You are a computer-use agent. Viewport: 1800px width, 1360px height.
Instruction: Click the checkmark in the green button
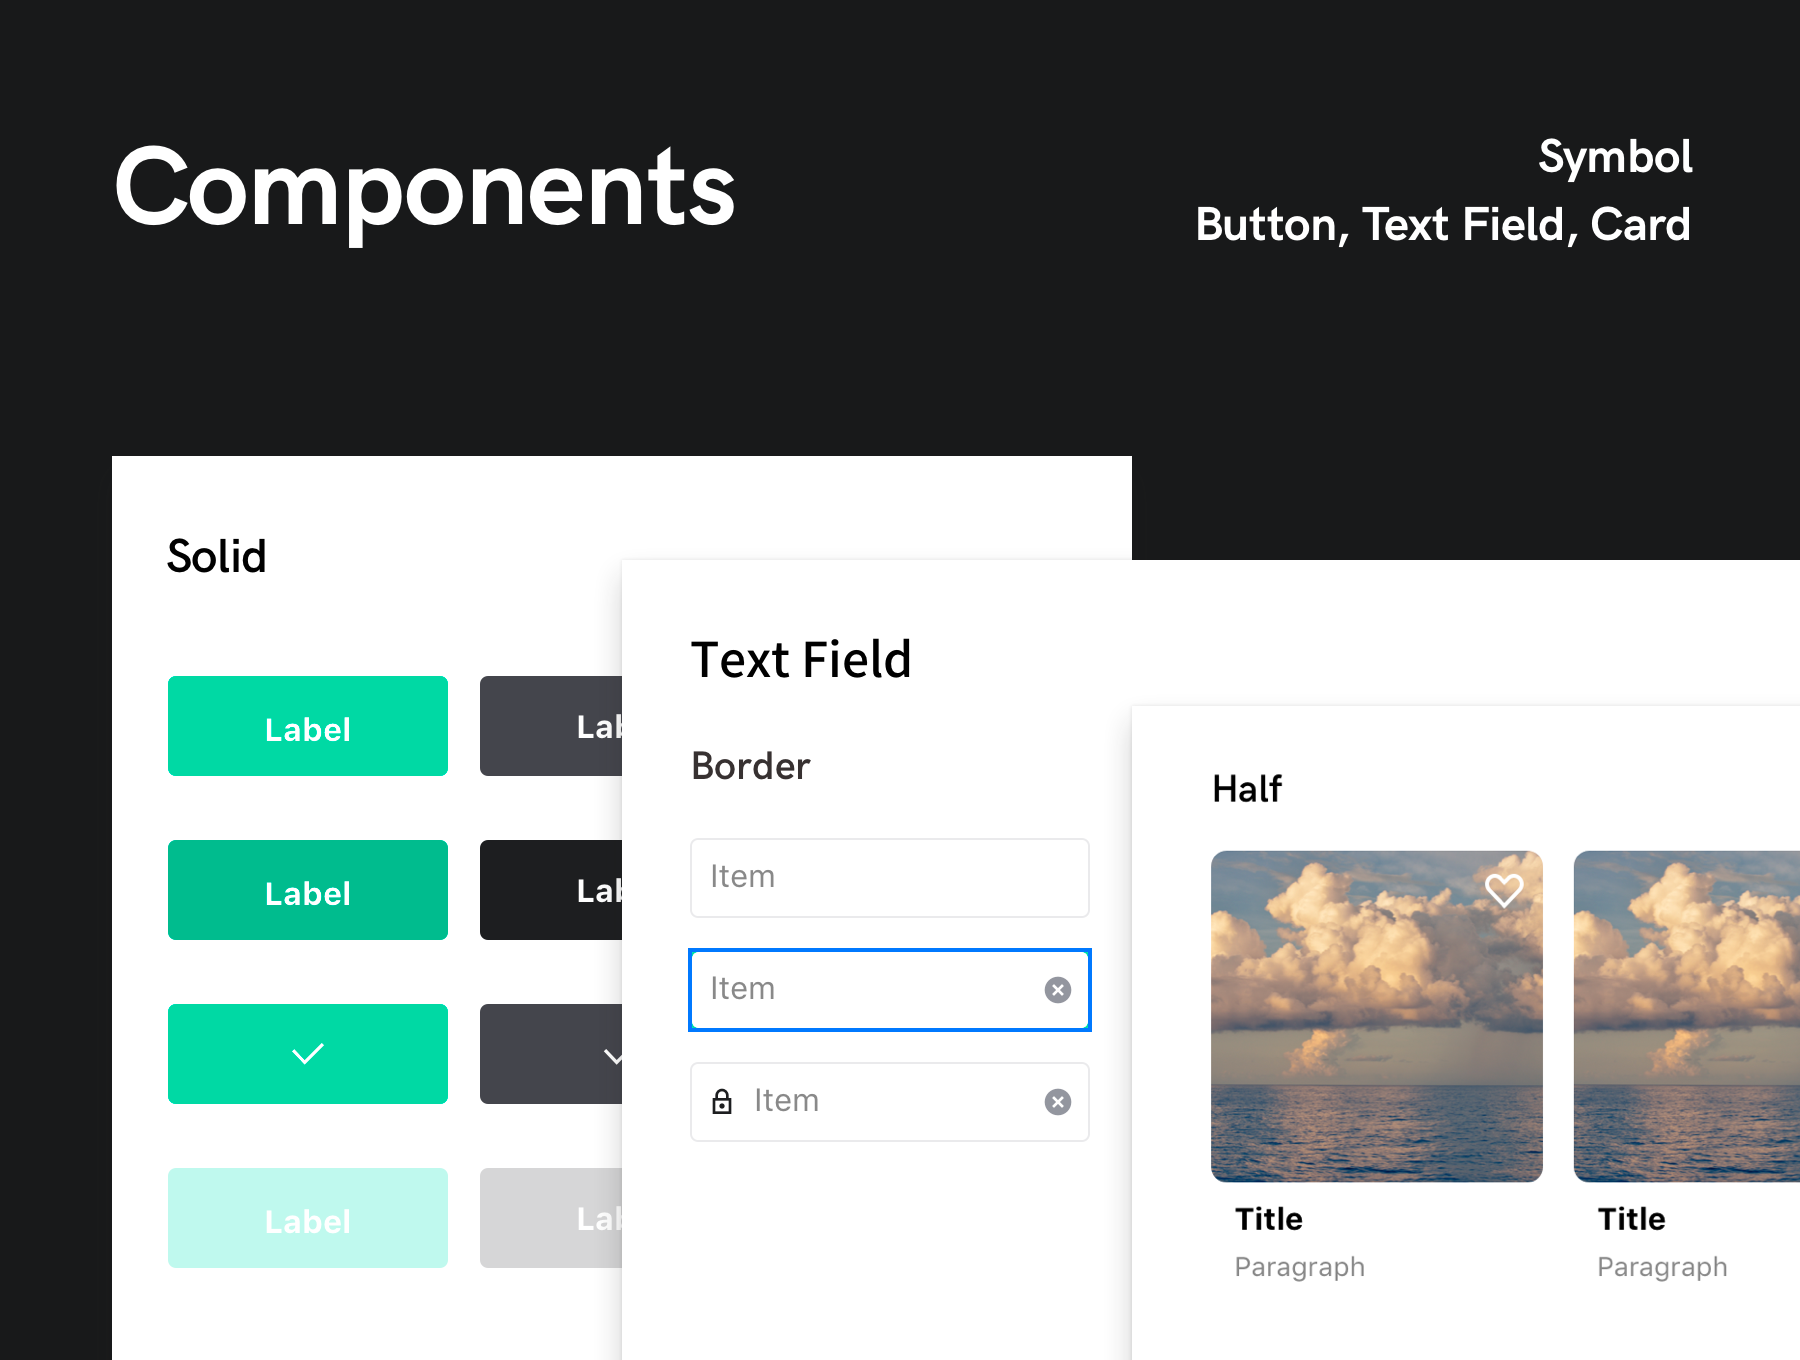[x=308, y=1054]
